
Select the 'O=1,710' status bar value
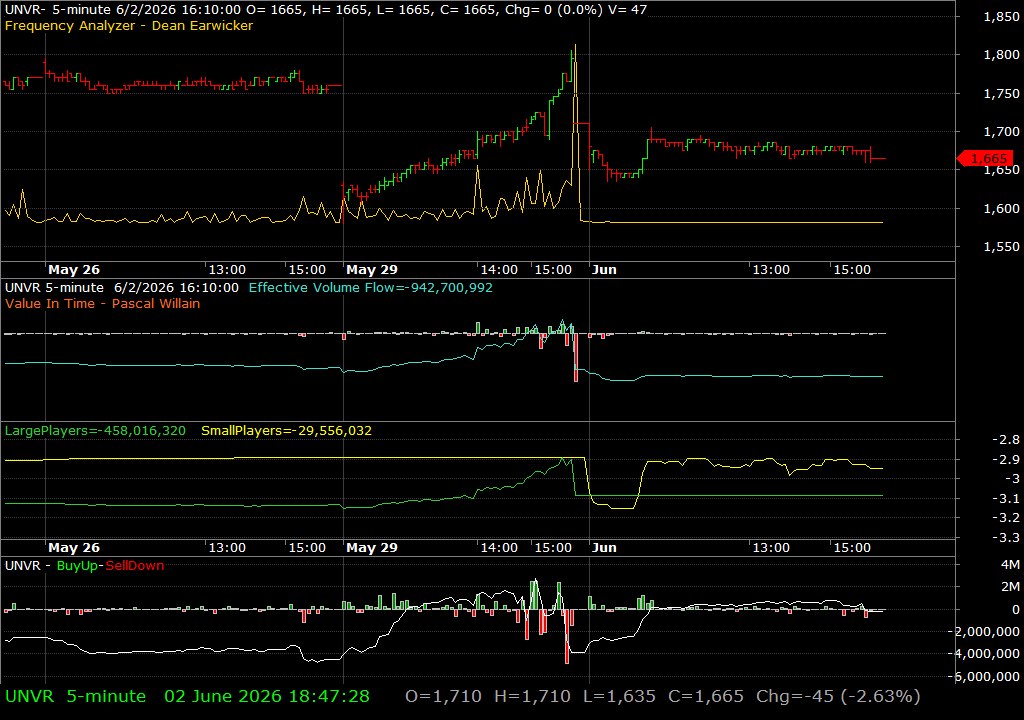(x=443, y=696)
